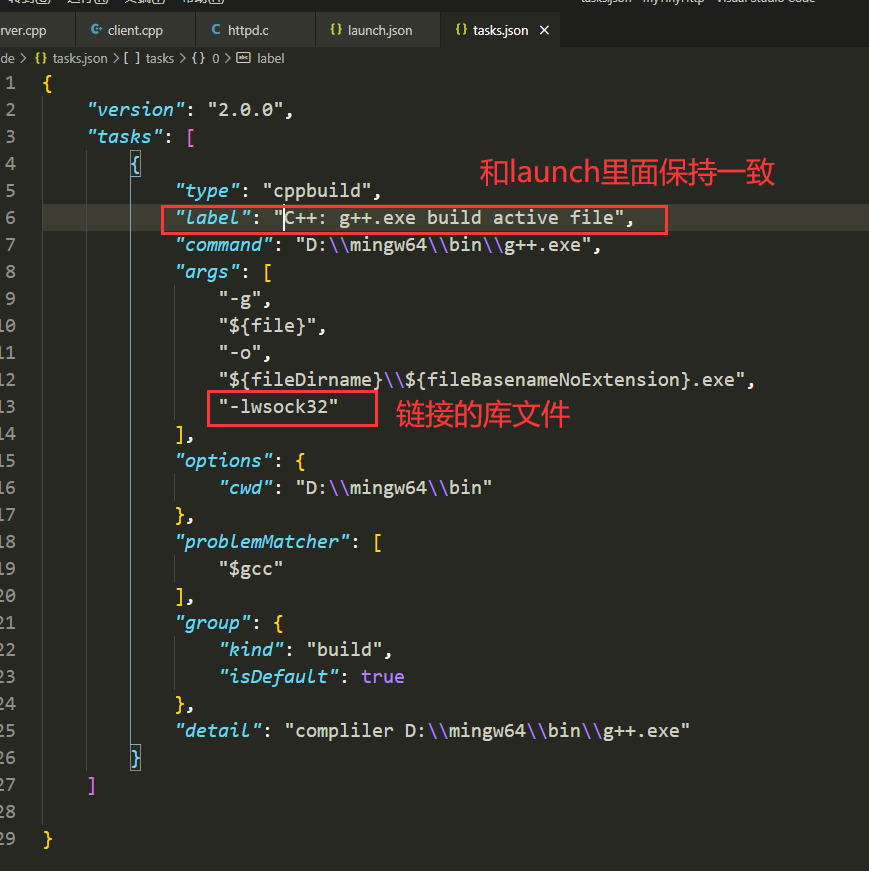Switch to the client.cpp tab
This screenshot has height=871, width=869.
pos(135,30)
